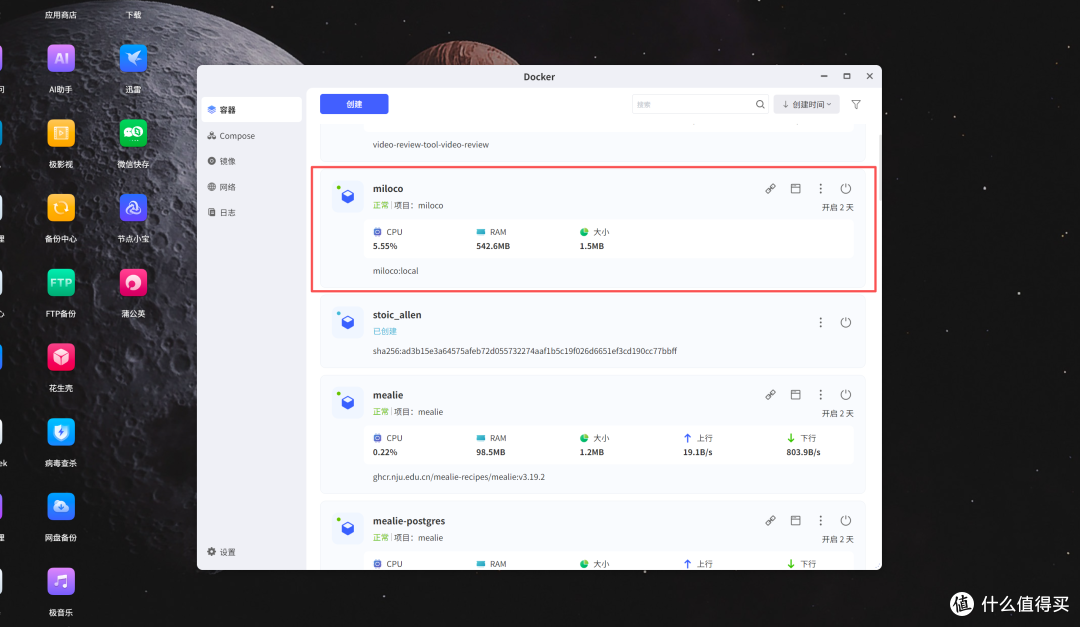
Task: Click the miloco:local image label
Action: point(395,271)
